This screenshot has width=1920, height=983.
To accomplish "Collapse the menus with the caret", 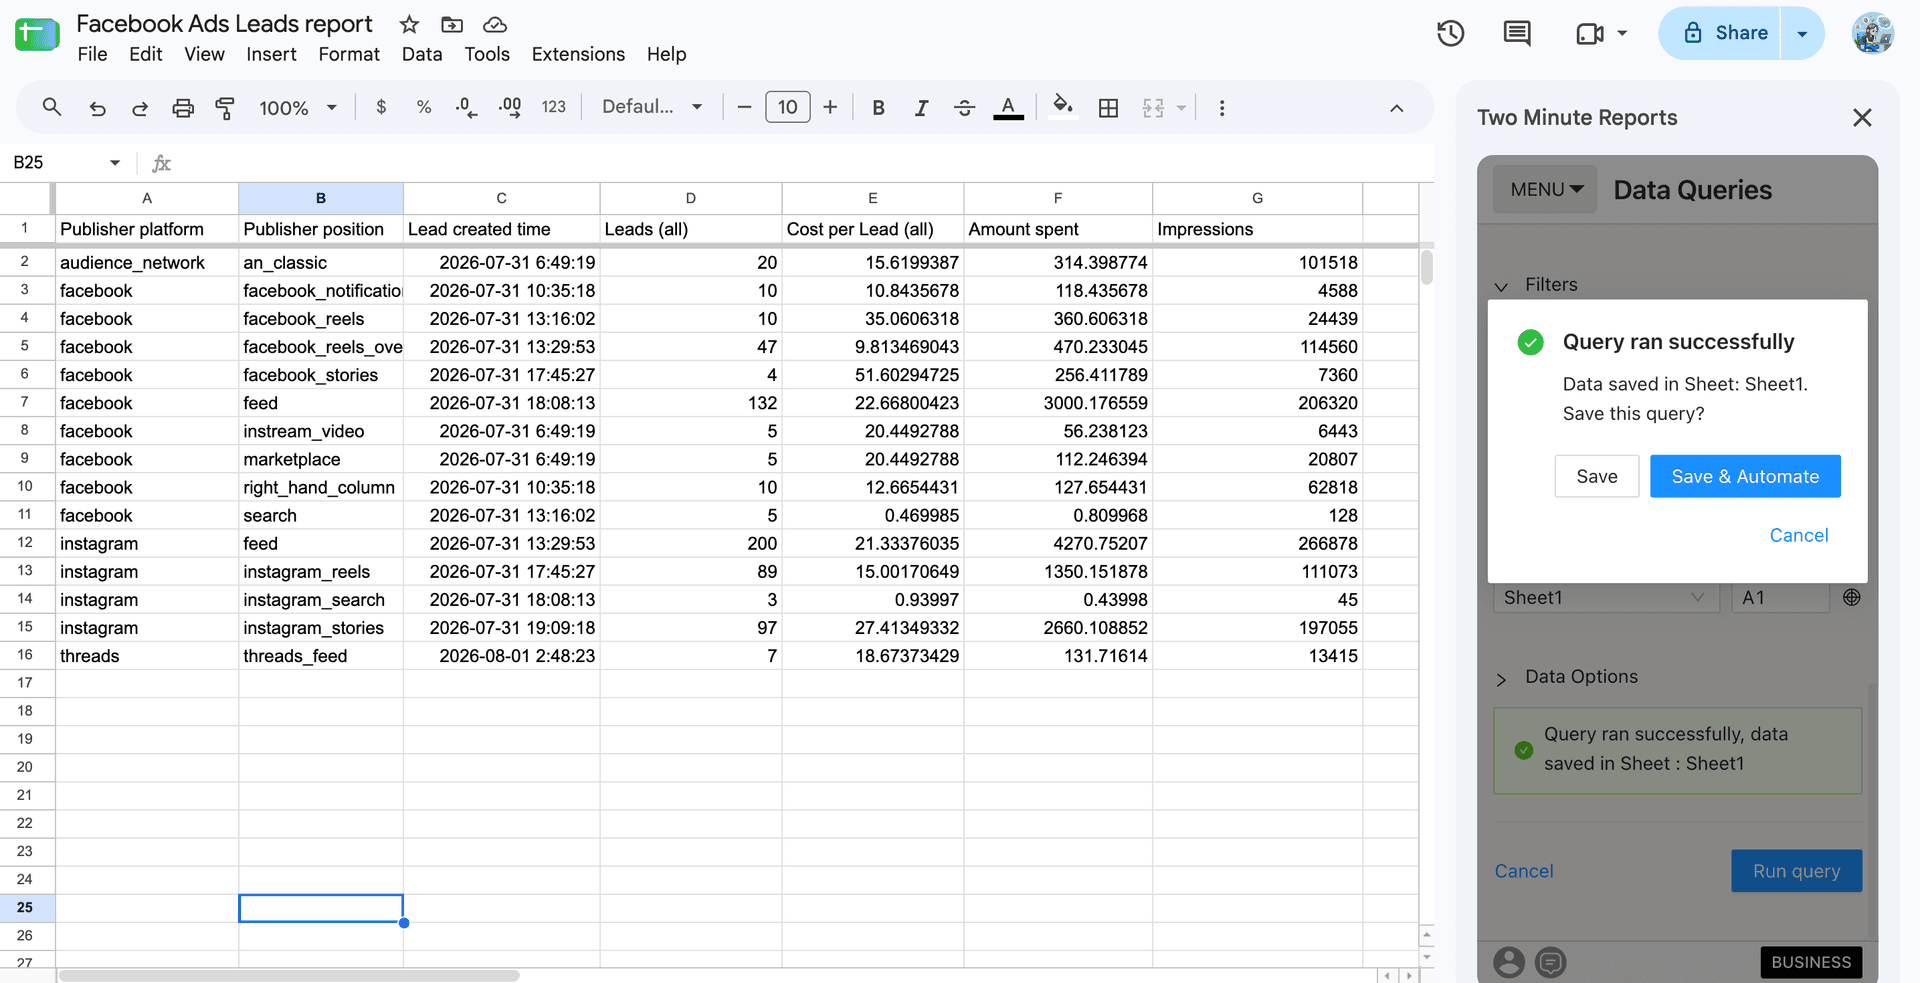I will [1396, 108].
